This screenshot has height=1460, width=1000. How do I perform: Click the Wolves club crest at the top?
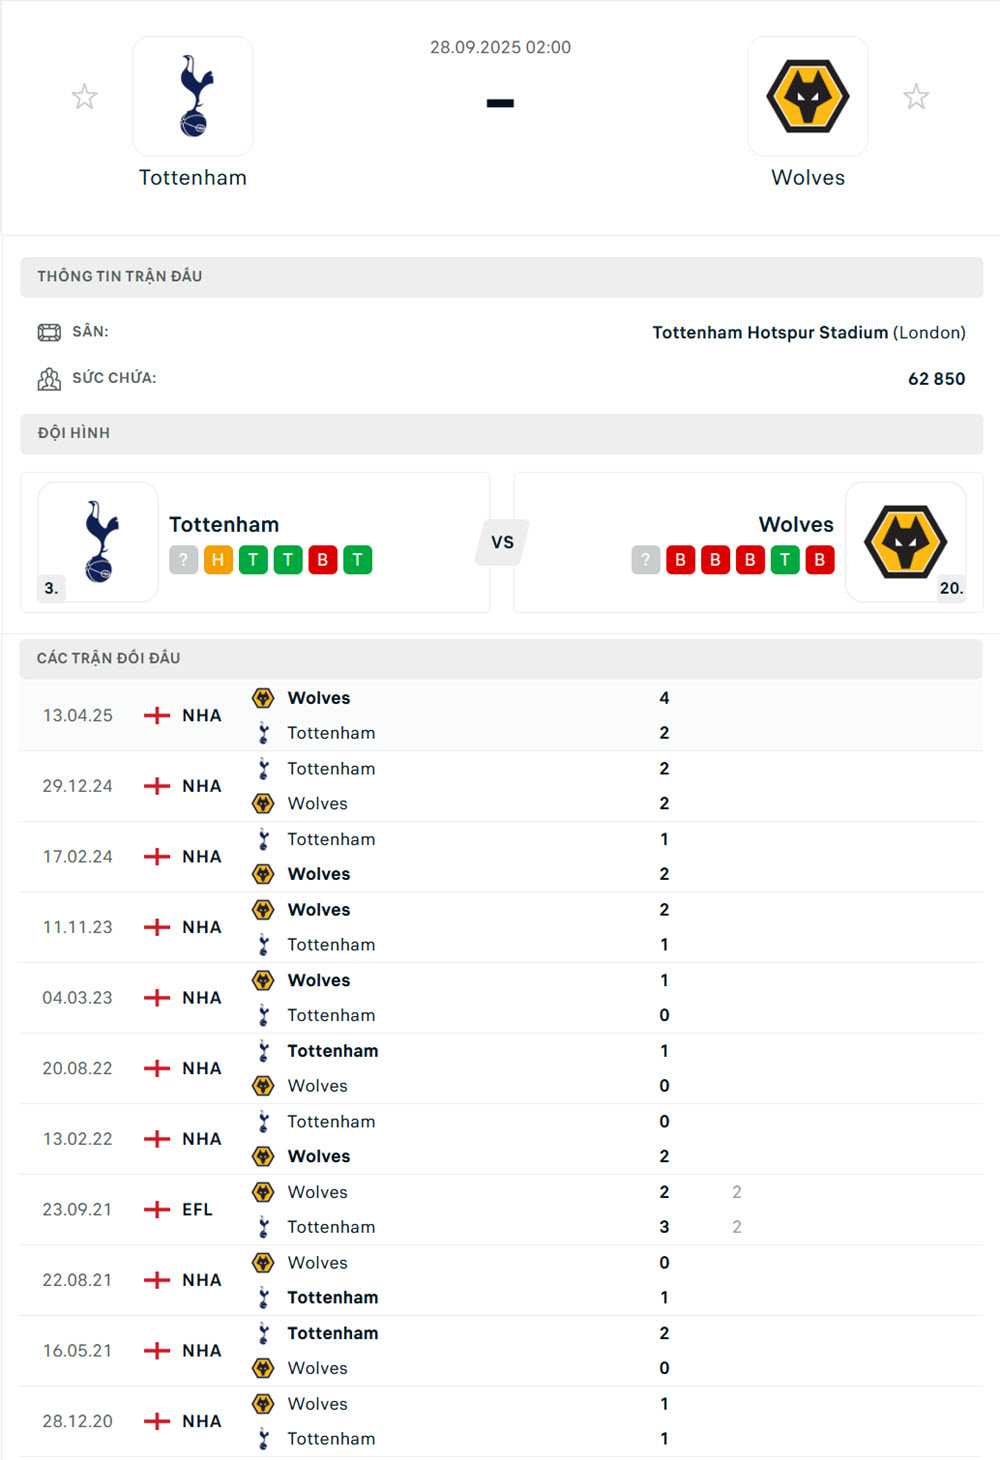coord(807,95)
